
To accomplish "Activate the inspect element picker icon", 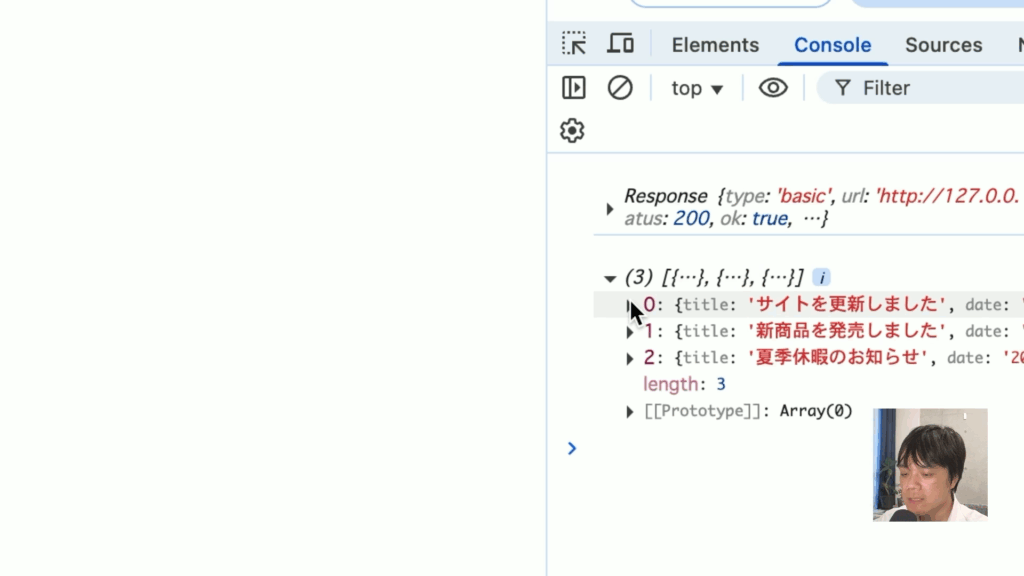I will pos(574,44).
